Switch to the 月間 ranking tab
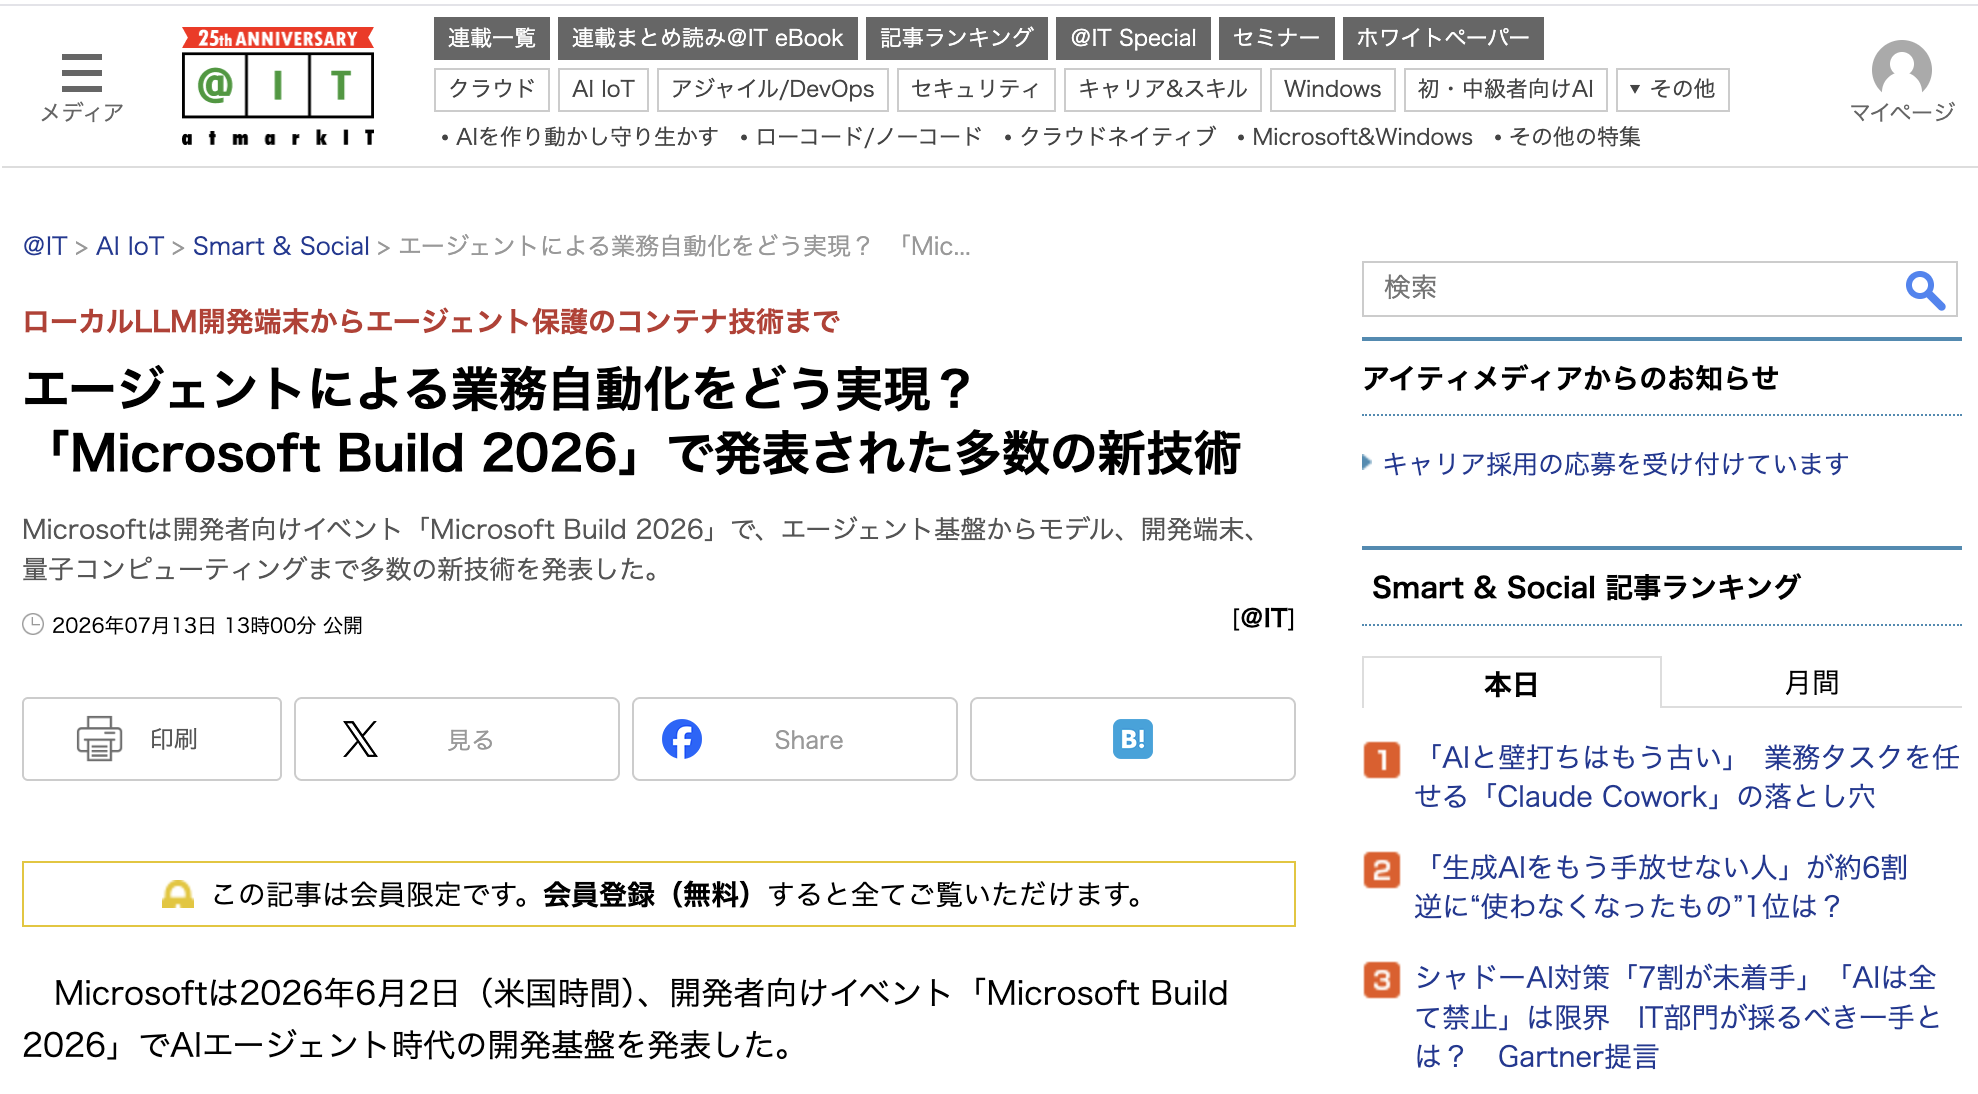 (x=1811, y=683)
